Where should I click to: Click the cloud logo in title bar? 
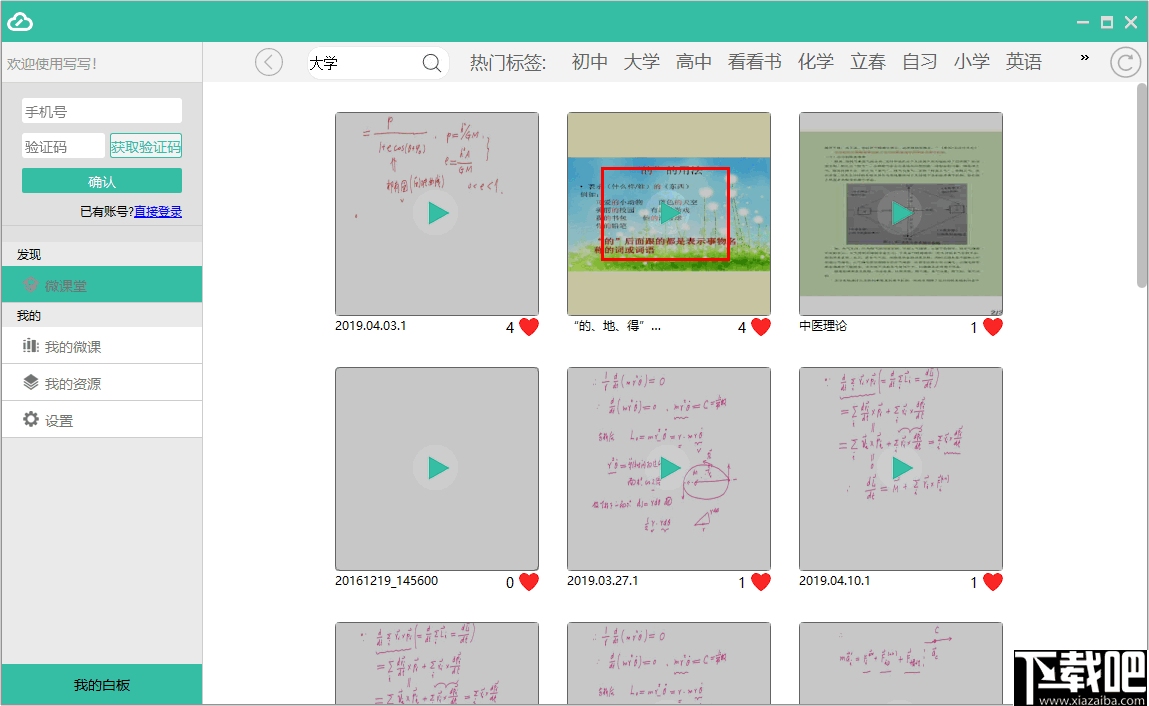pyautogui.click(x=20, y=22)
